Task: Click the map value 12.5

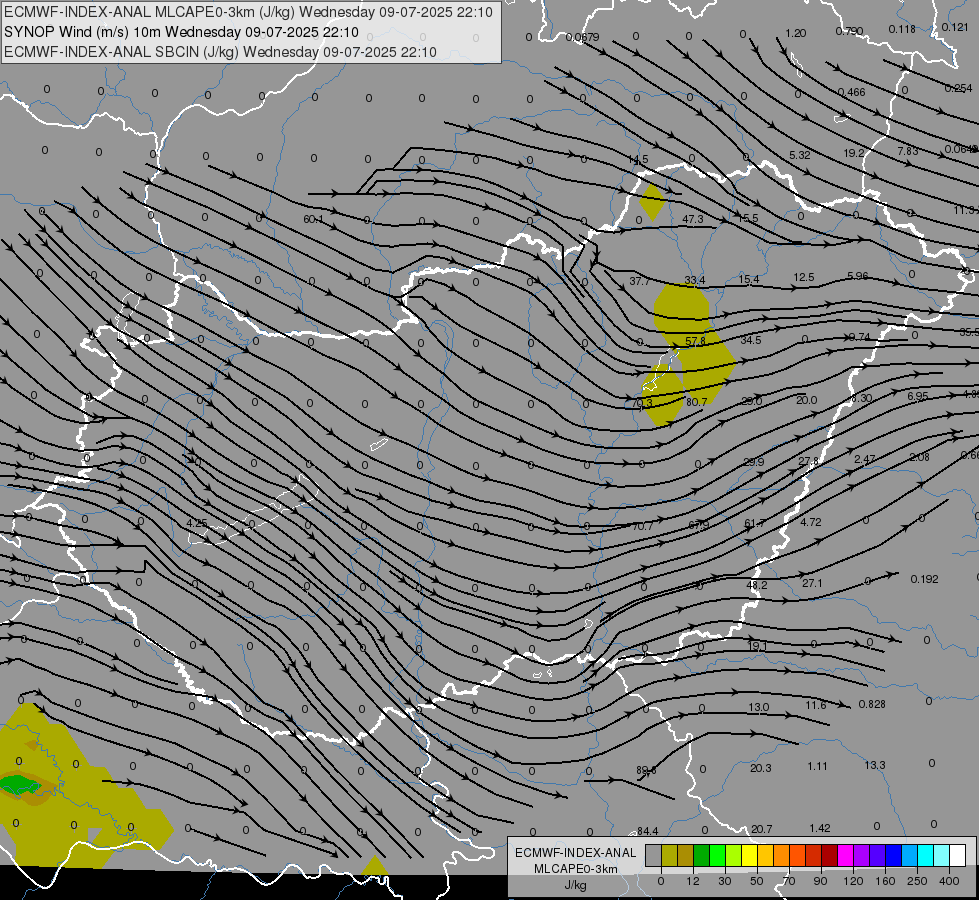Action: (x=804, y=277)
